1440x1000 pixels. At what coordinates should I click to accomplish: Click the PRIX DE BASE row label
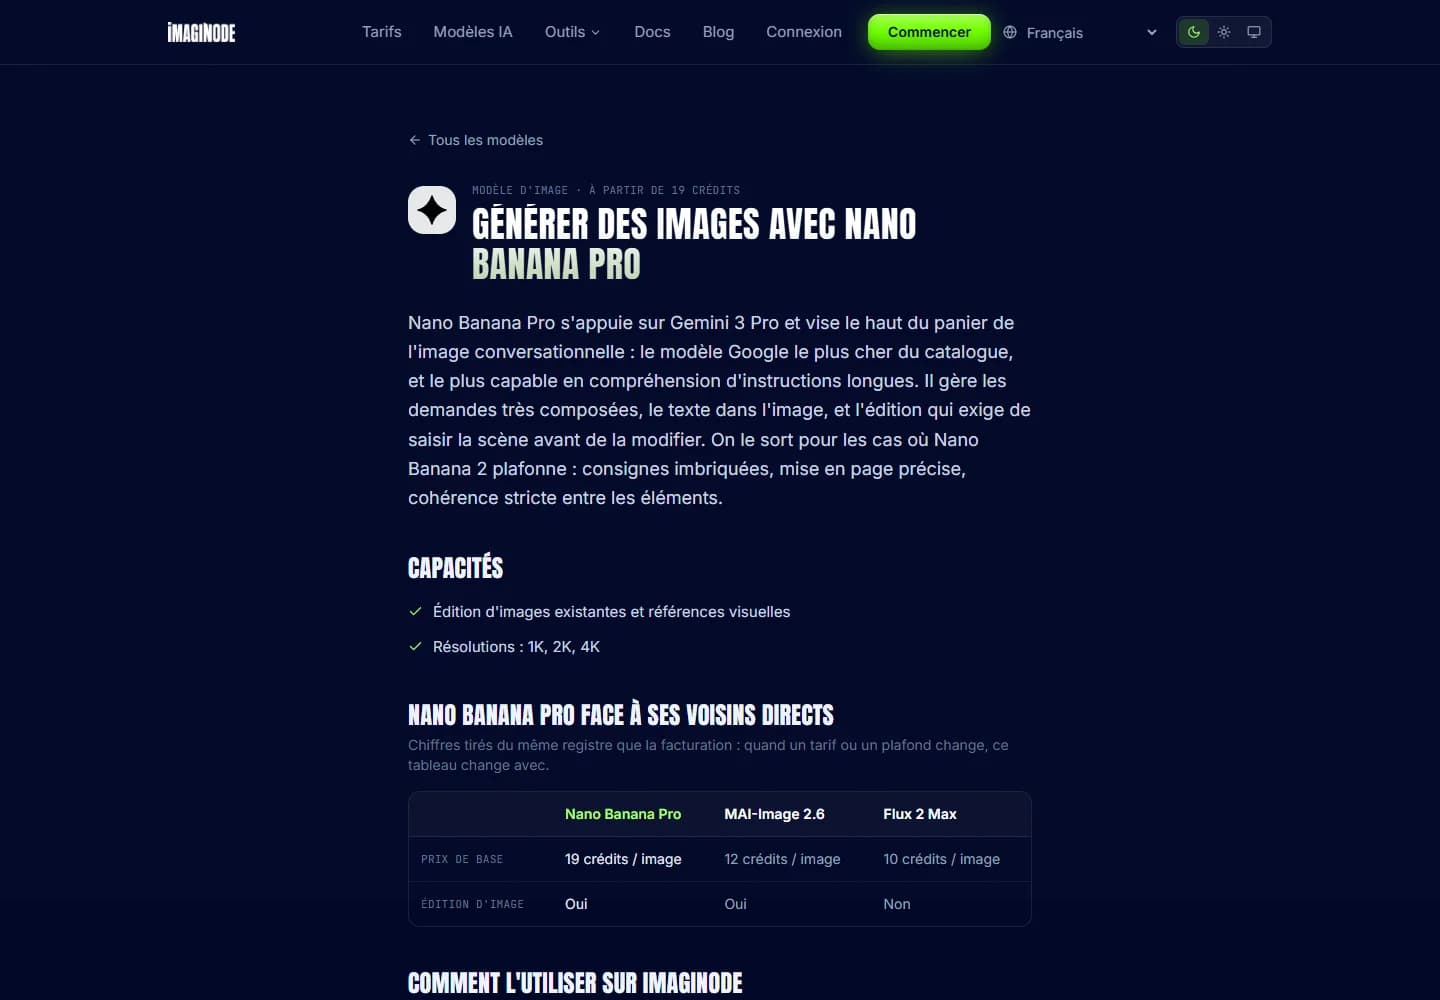tap(462, 859)
